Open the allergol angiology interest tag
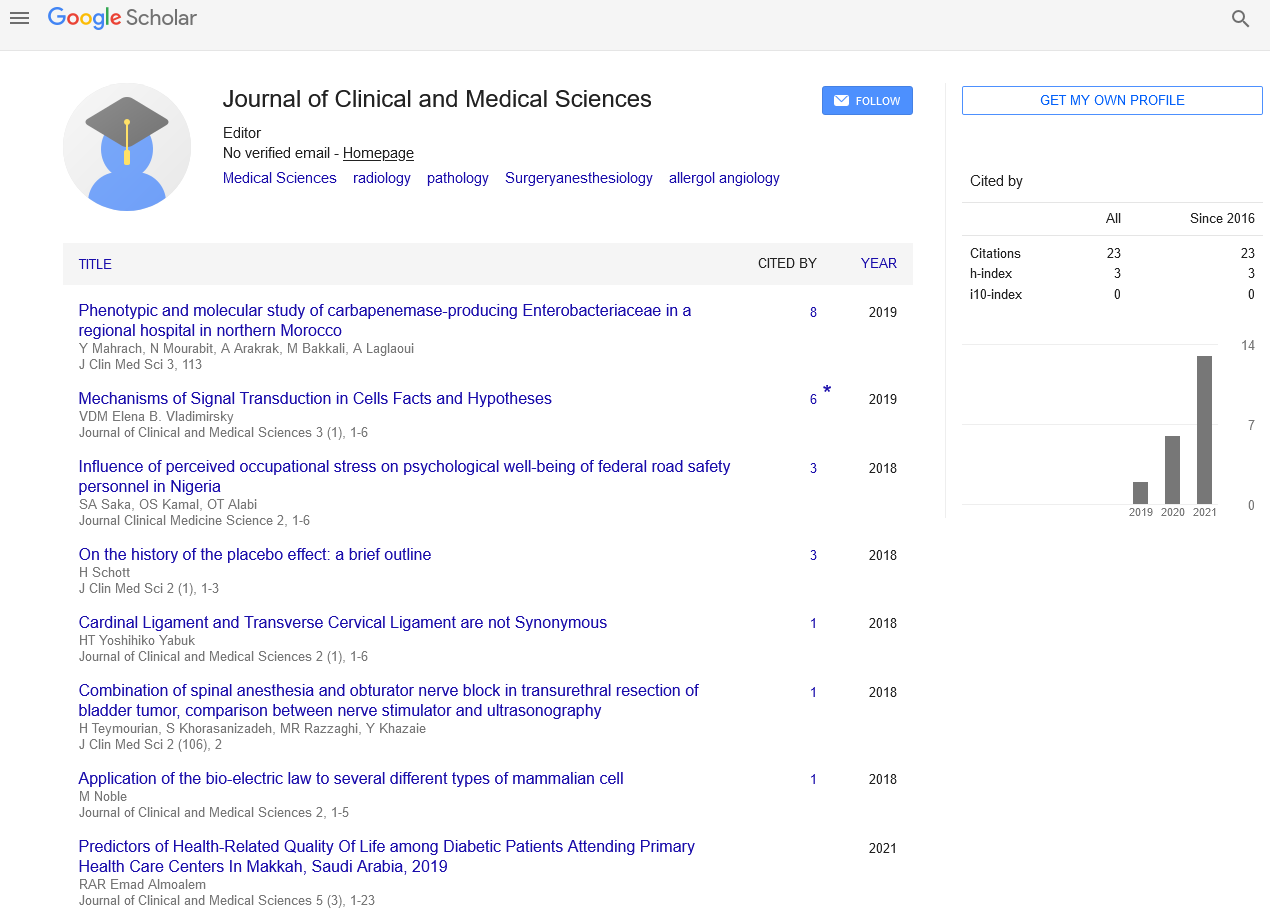 click(724, 178)
